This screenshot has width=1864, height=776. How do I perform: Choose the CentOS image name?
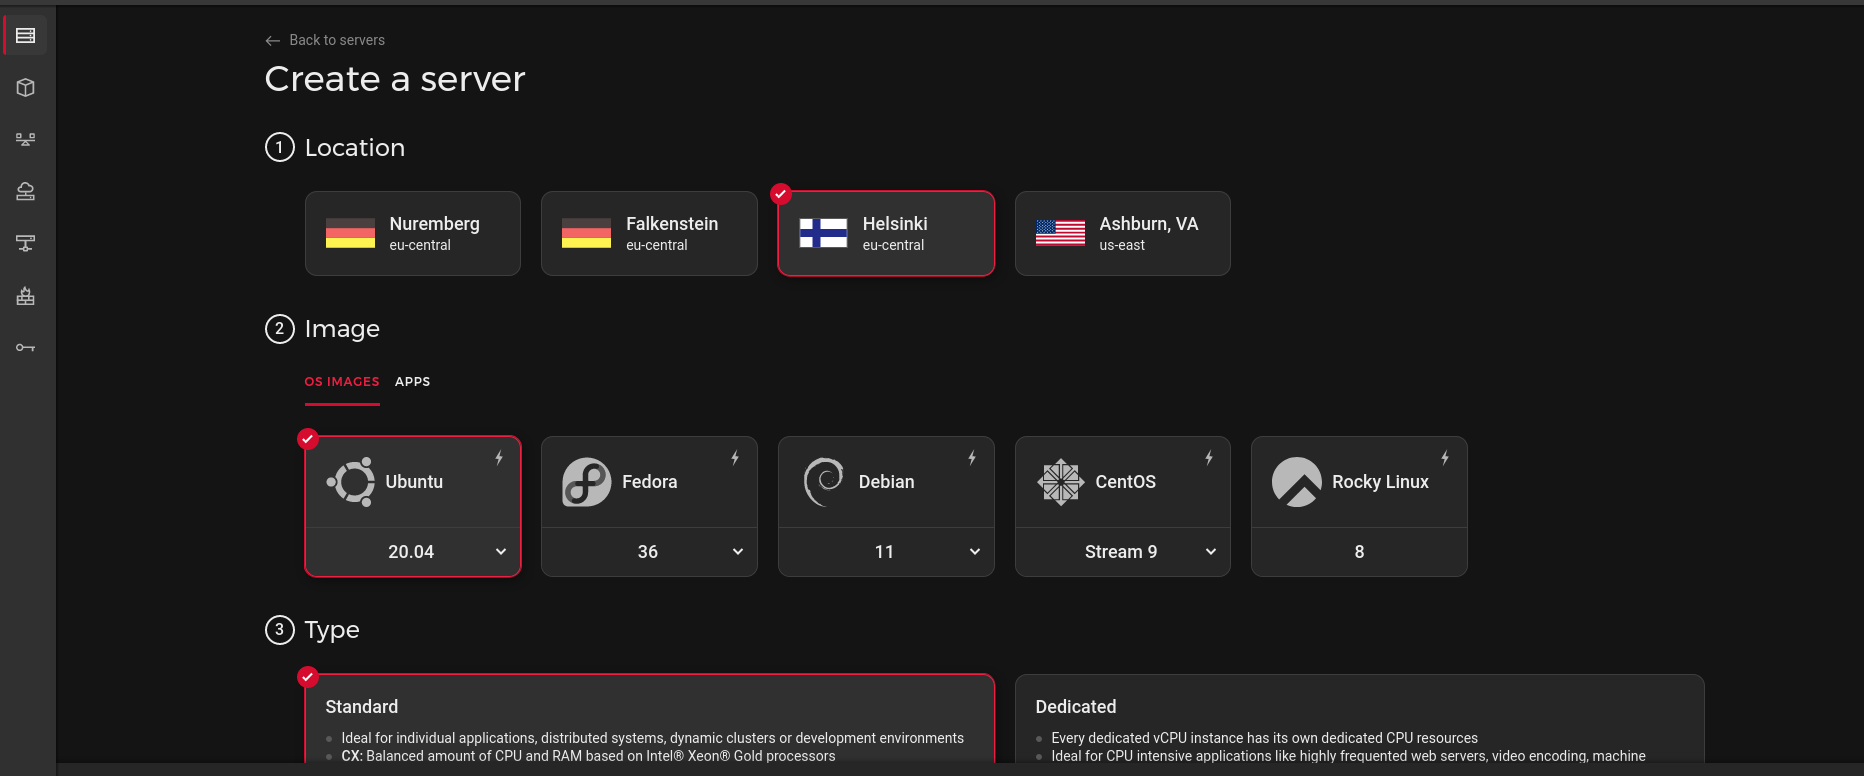coord(1126,482)
